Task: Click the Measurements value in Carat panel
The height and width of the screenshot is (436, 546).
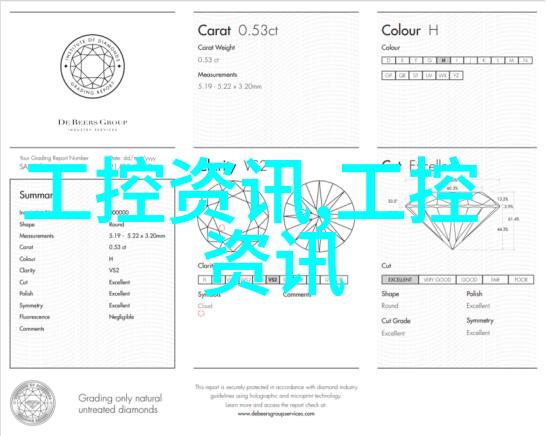Action: [230, 86]
